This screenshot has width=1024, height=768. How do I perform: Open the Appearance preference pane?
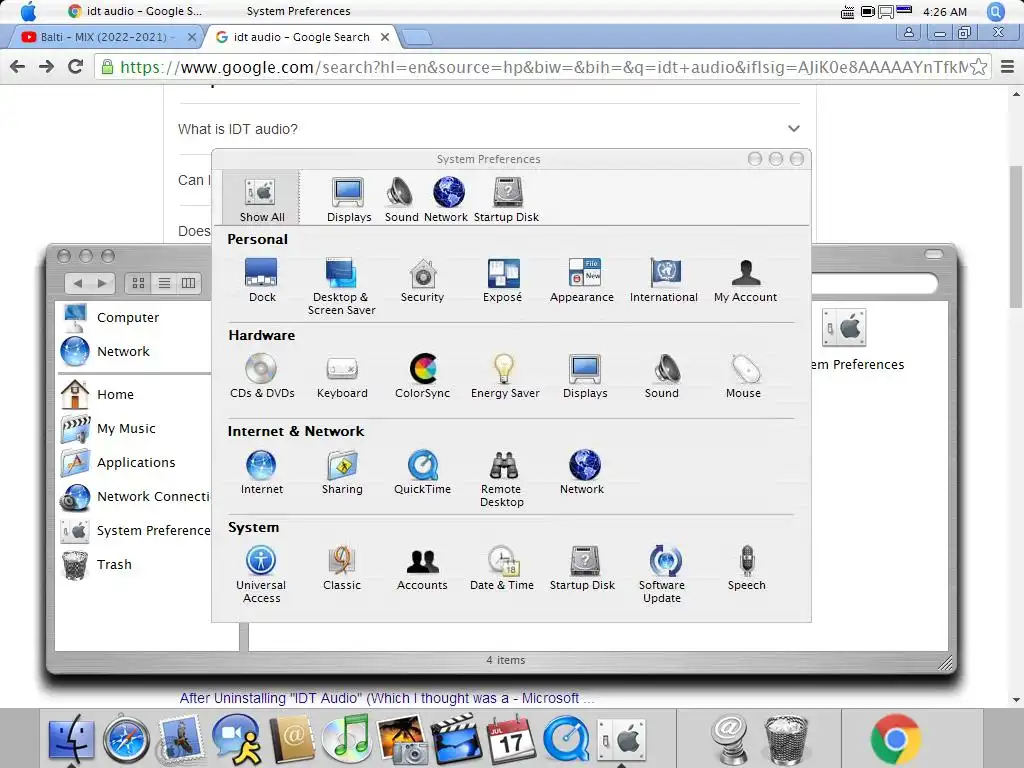[582, 280]
